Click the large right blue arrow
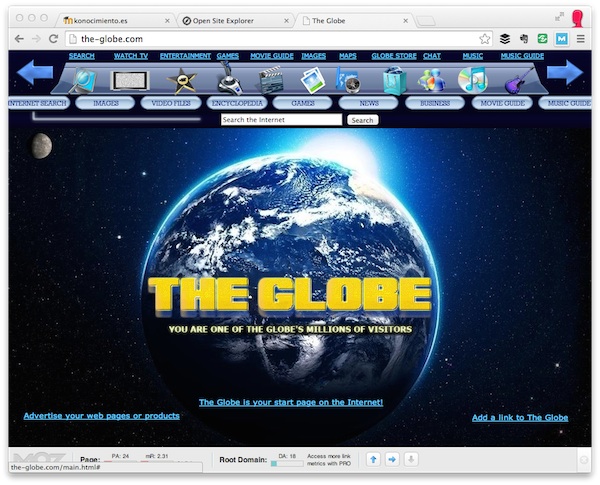The width and height of the screenshot is (600, 485). [x=564, y=73]
